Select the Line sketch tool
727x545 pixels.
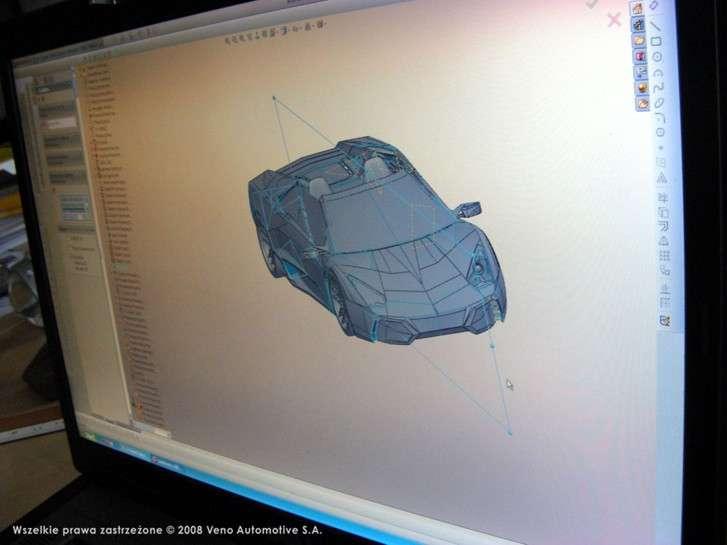656,24
